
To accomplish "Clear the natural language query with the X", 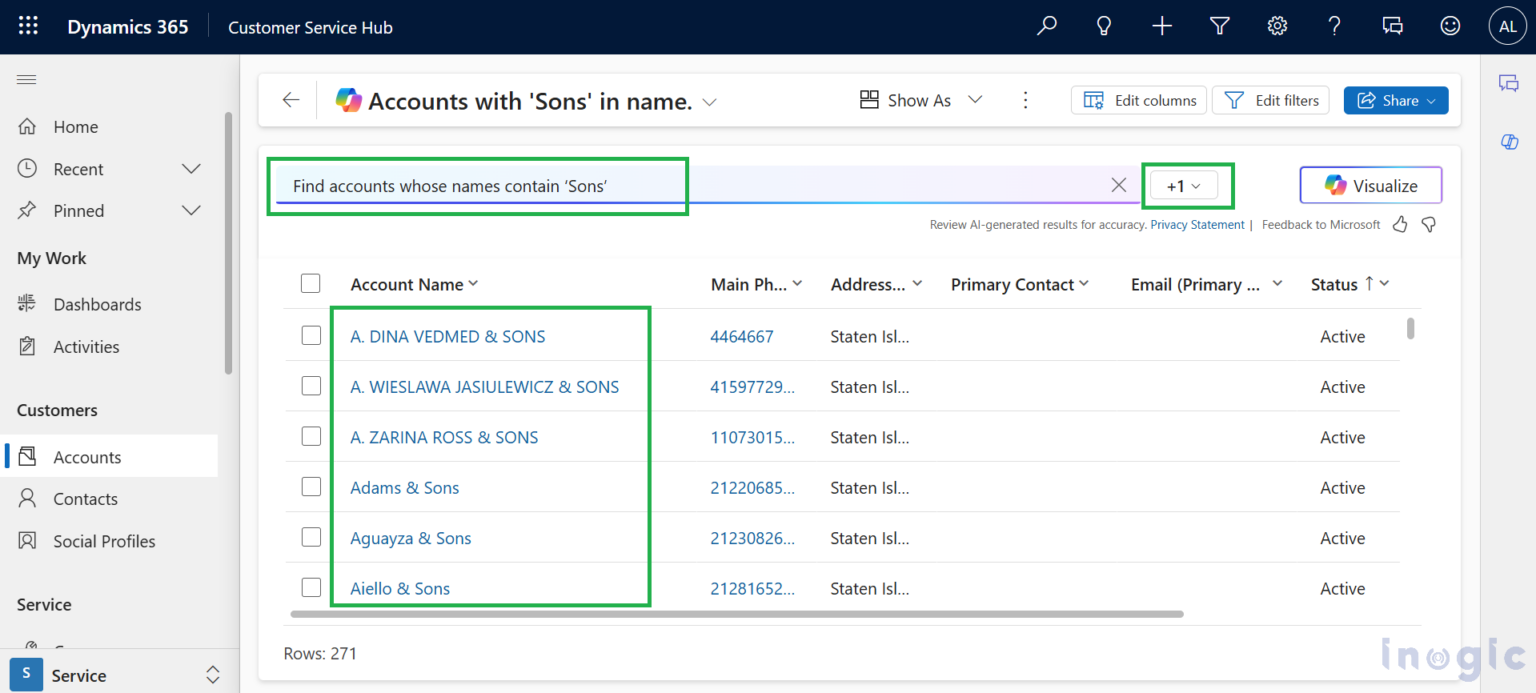I will click(x=1118, y=184).
